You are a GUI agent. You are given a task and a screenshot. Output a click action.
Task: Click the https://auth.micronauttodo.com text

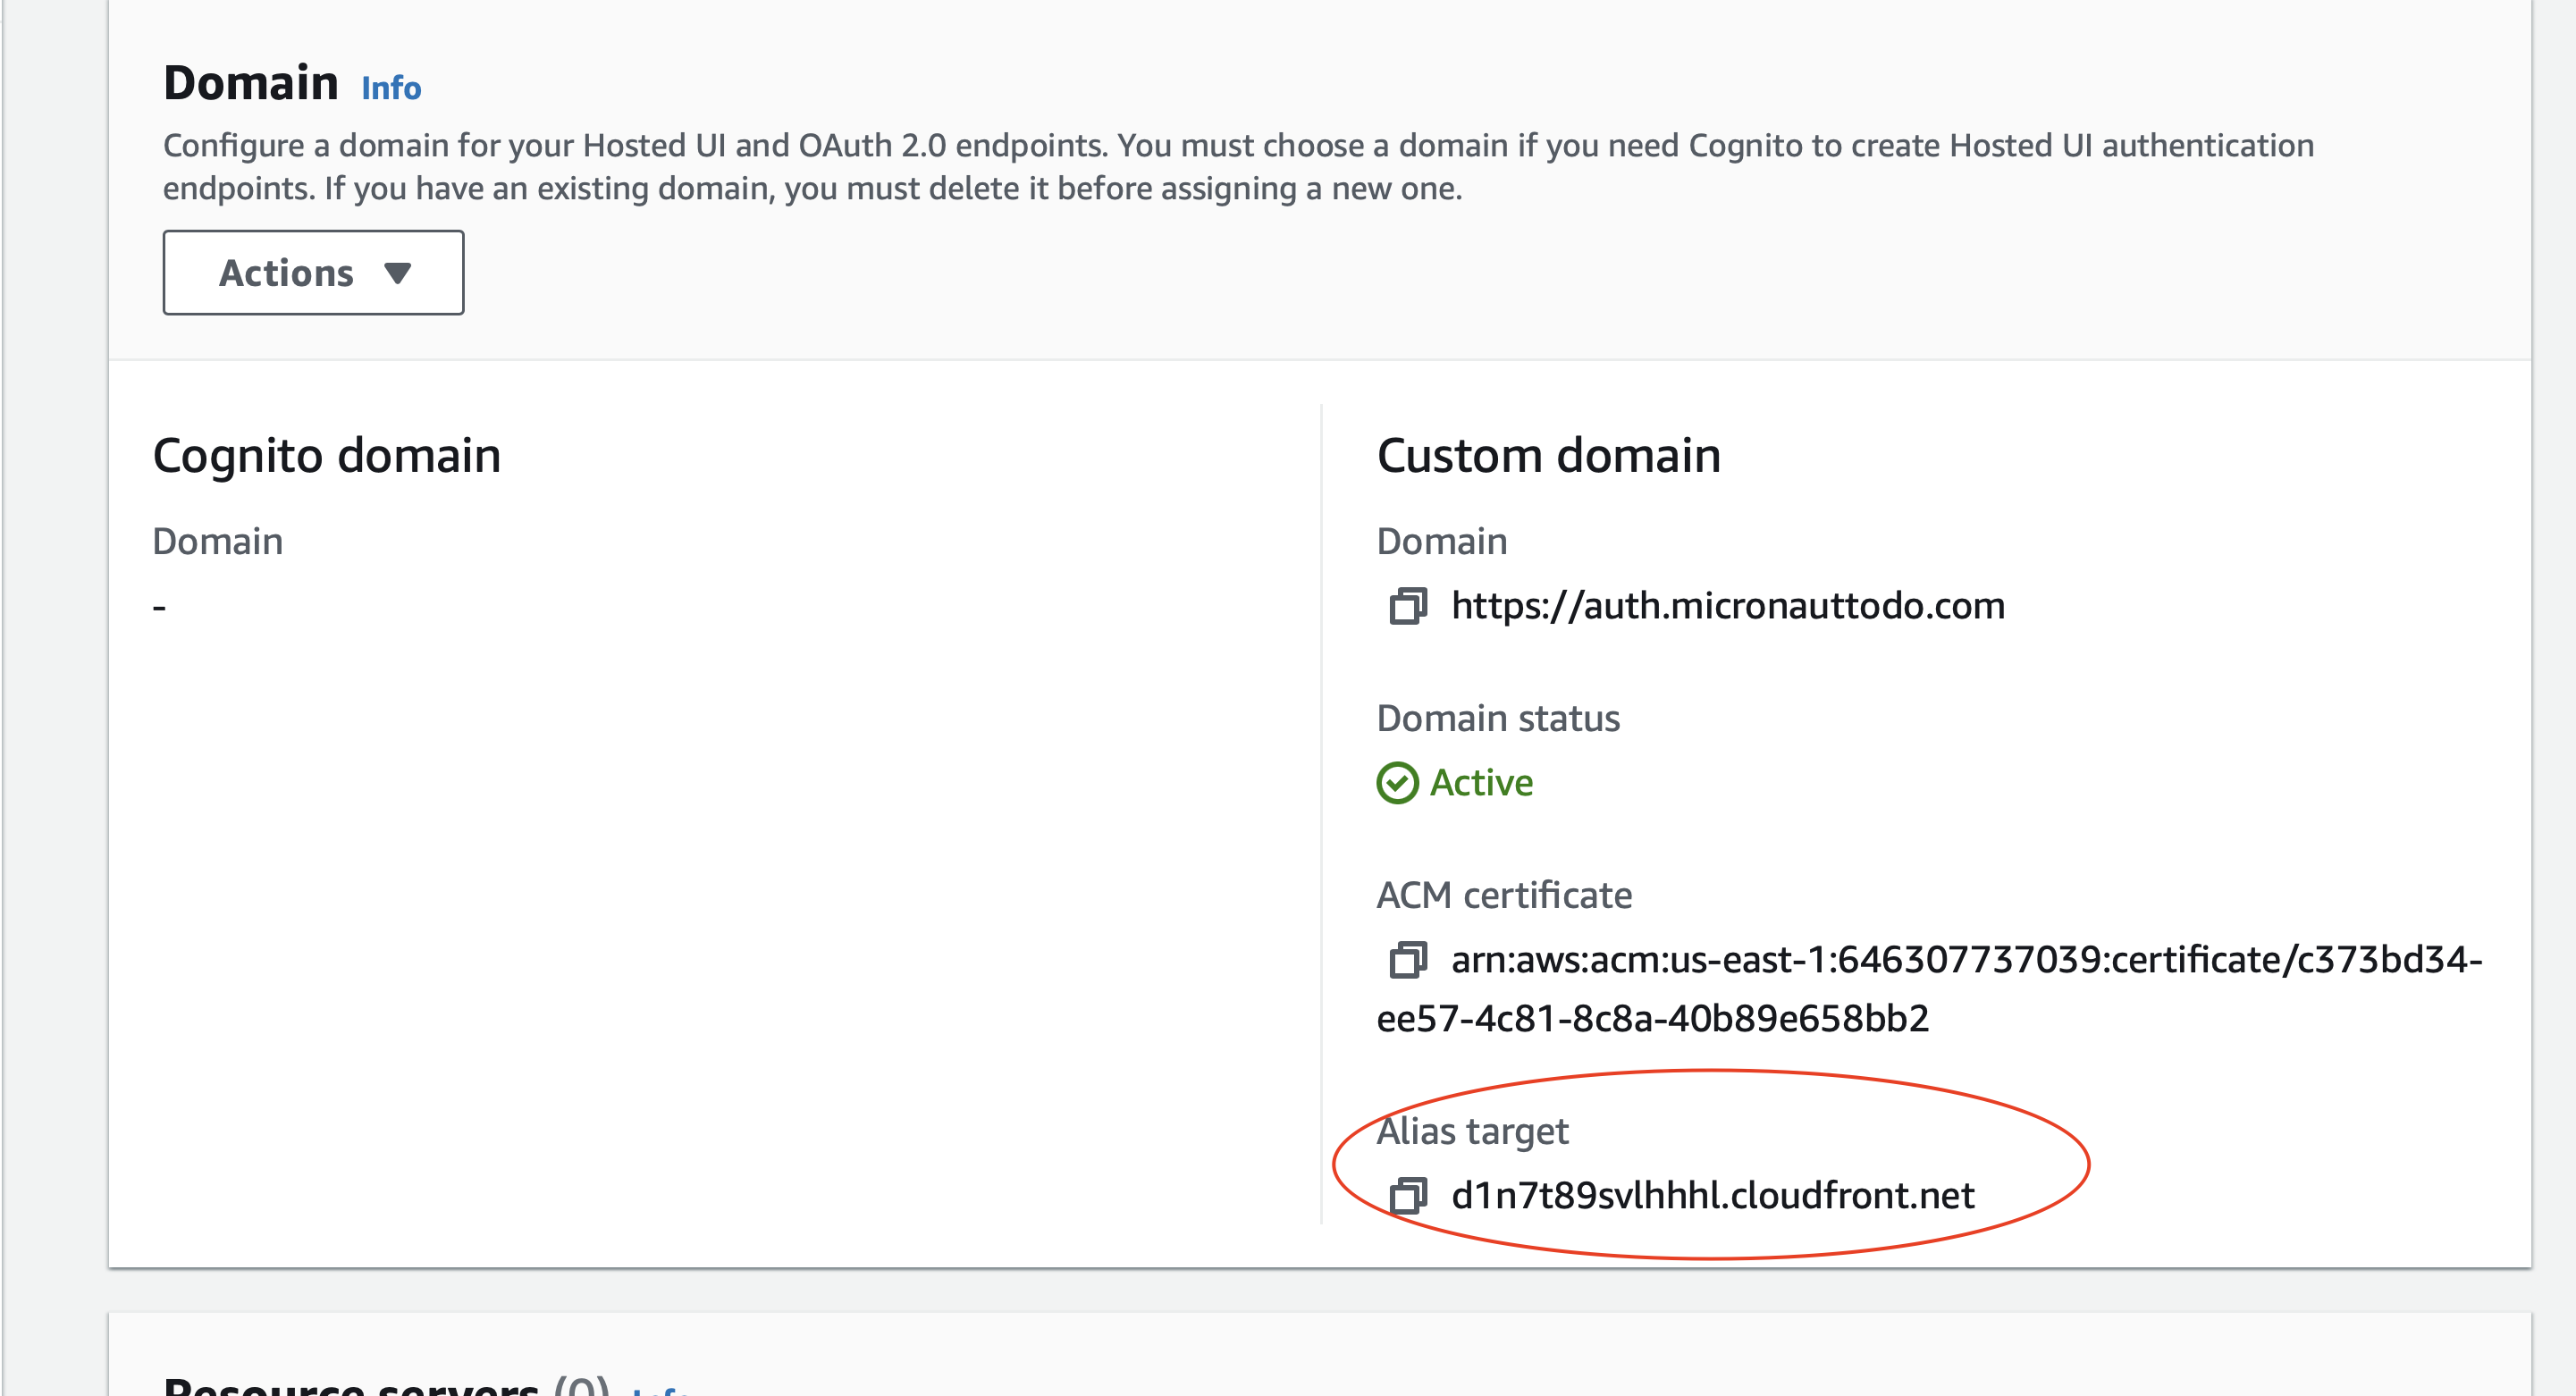coord(1727,606)
